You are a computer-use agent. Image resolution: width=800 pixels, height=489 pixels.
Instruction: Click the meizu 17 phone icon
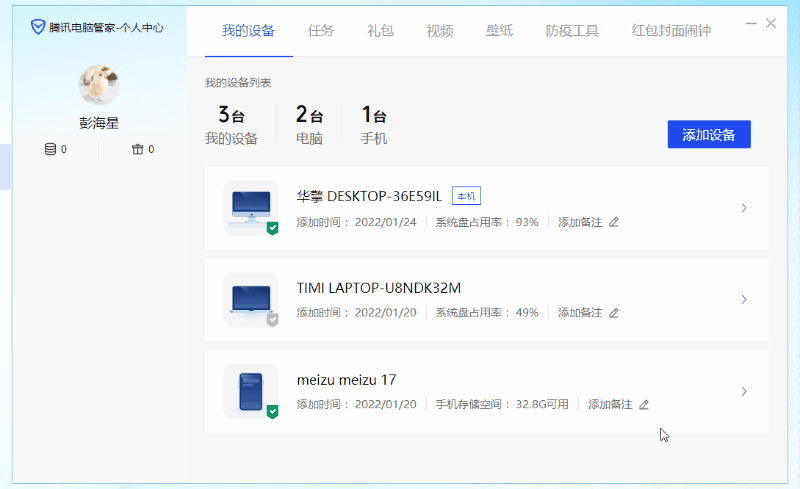pos(251,392)
